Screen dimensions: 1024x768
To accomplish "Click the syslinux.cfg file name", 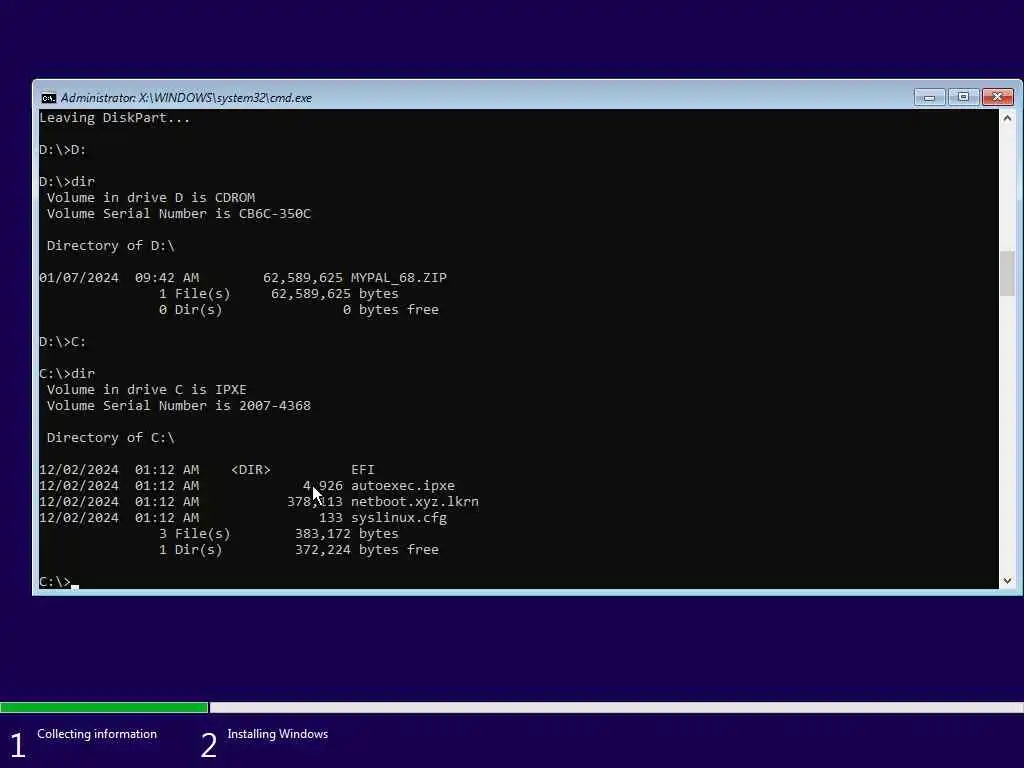I will coord(399,517).
